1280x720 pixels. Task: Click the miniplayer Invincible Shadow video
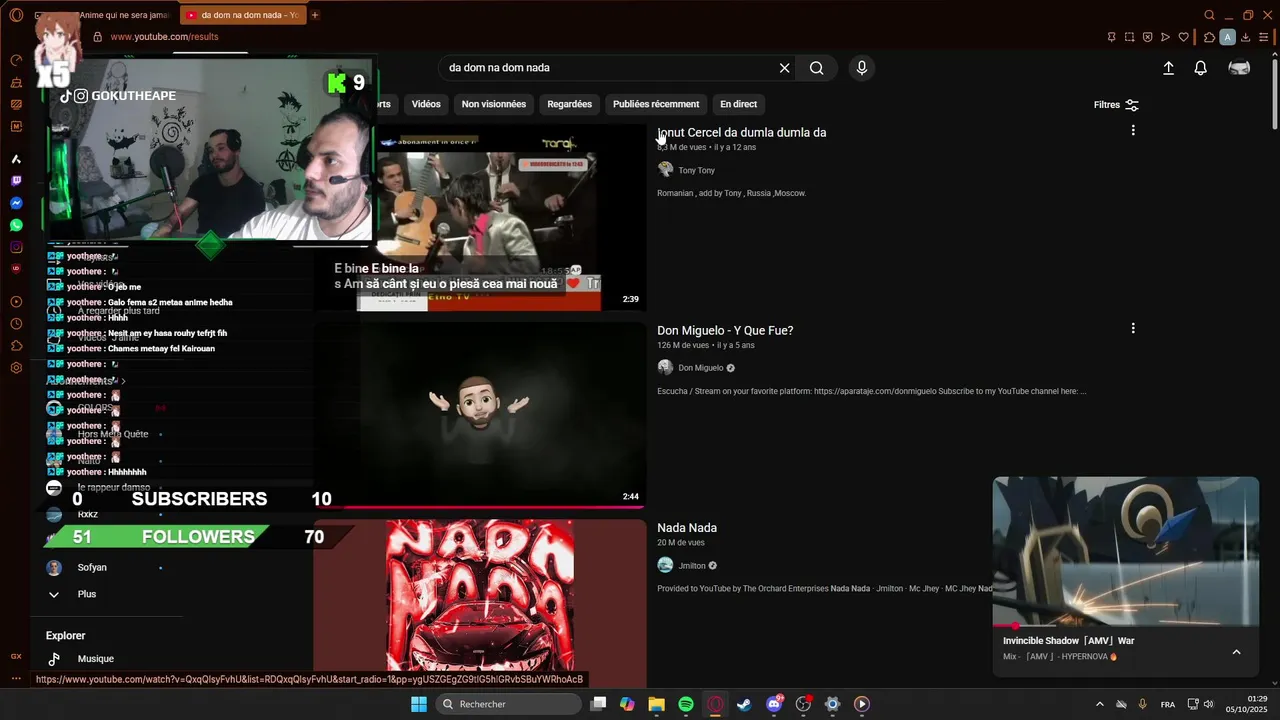1126,551
